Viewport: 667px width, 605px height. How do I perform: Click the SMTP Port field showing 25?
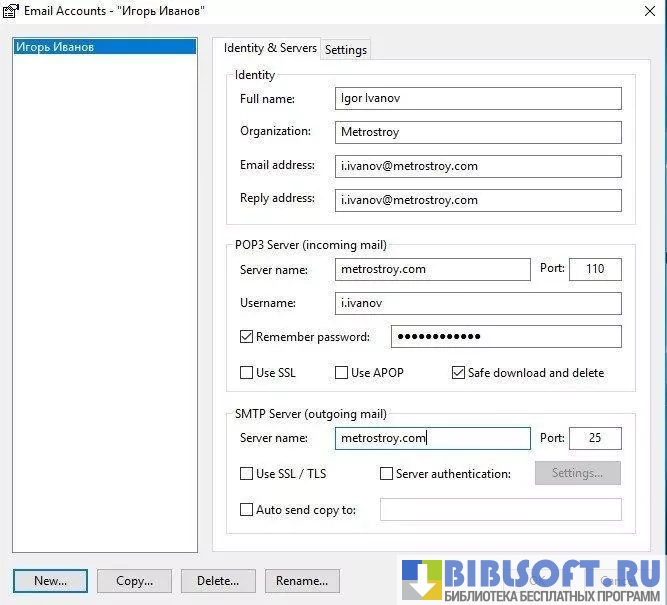coord(594,439)
